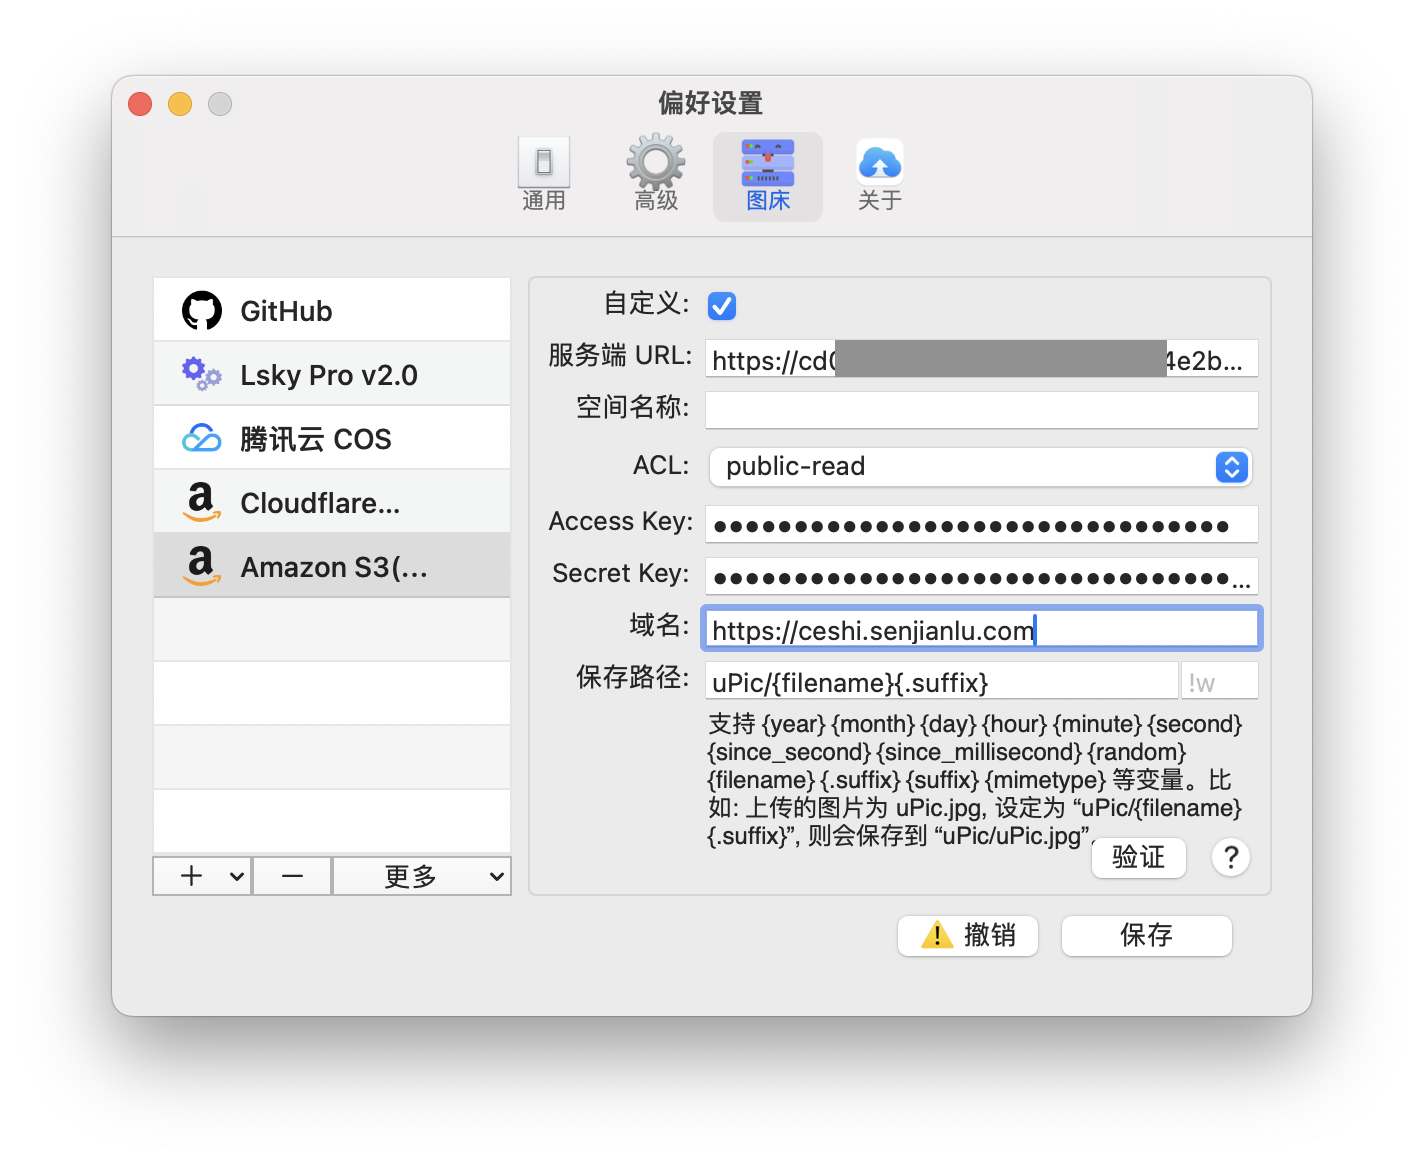Click the Access Key field
1424x1164 pixels.
(982, 525)
